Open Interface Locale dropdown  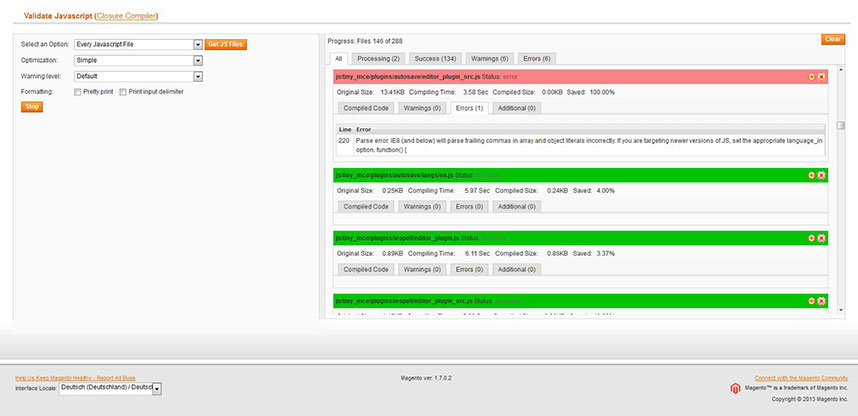pyautogui.click(x=110, y=389)
